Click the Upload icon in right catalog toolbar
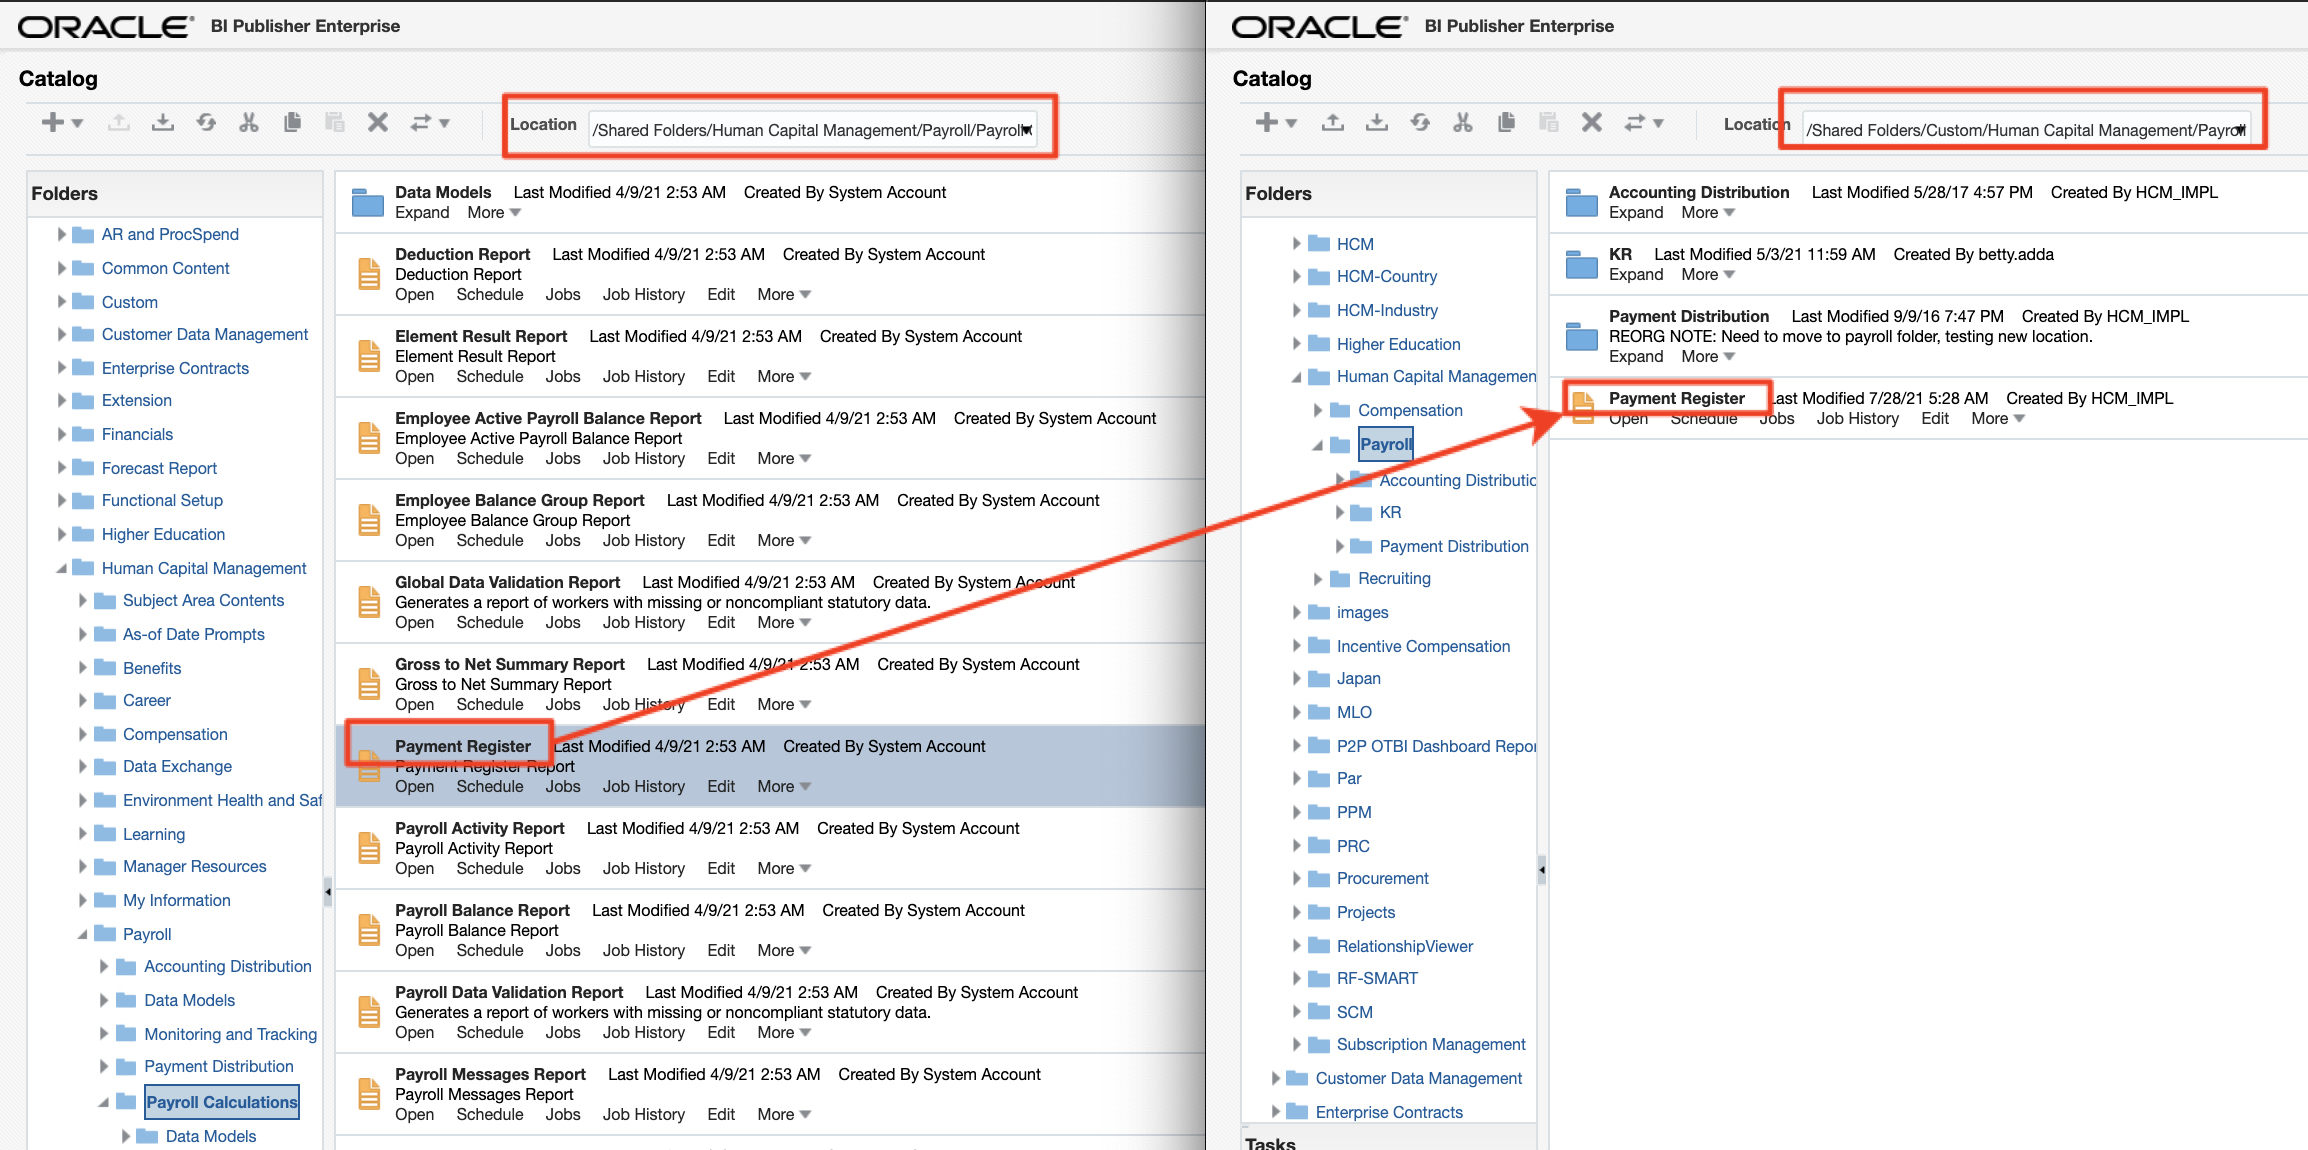Screen dimensions: 2308x1150 [x=1332, y=123]
